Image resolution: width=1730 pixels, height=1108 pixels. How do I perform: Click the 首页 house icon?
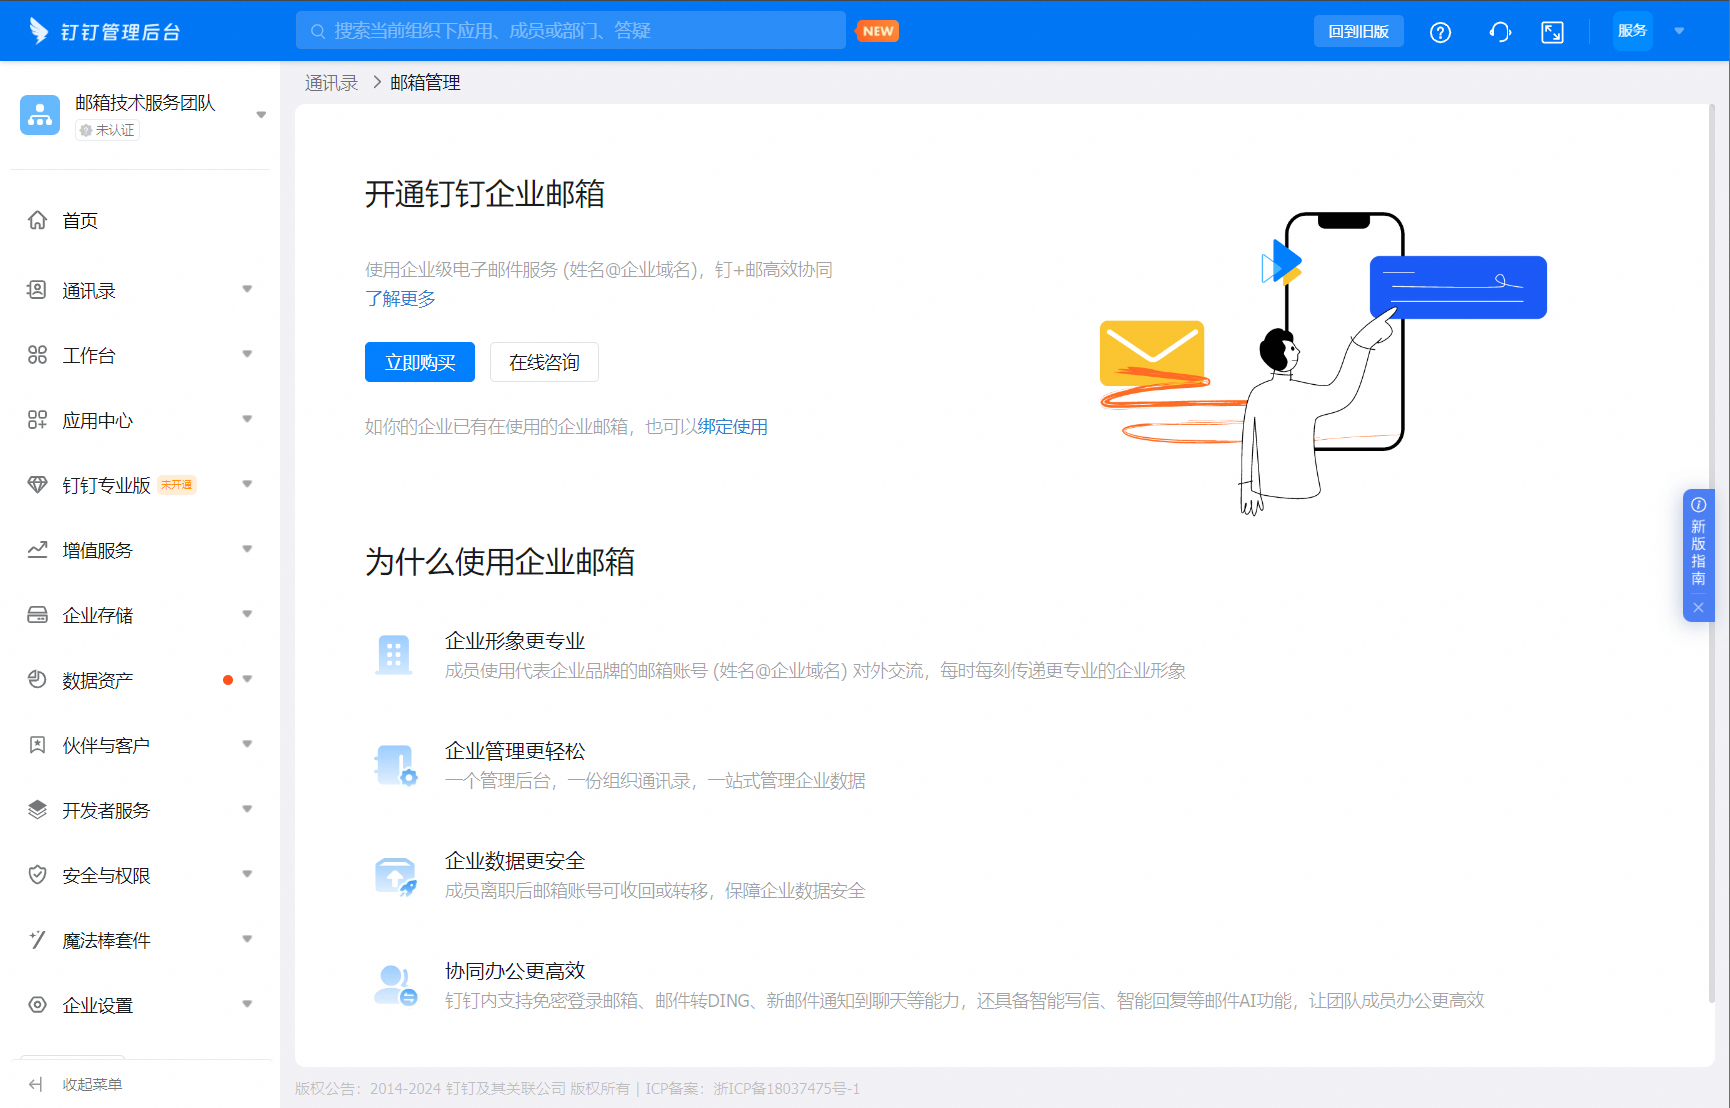pos(37,220)
